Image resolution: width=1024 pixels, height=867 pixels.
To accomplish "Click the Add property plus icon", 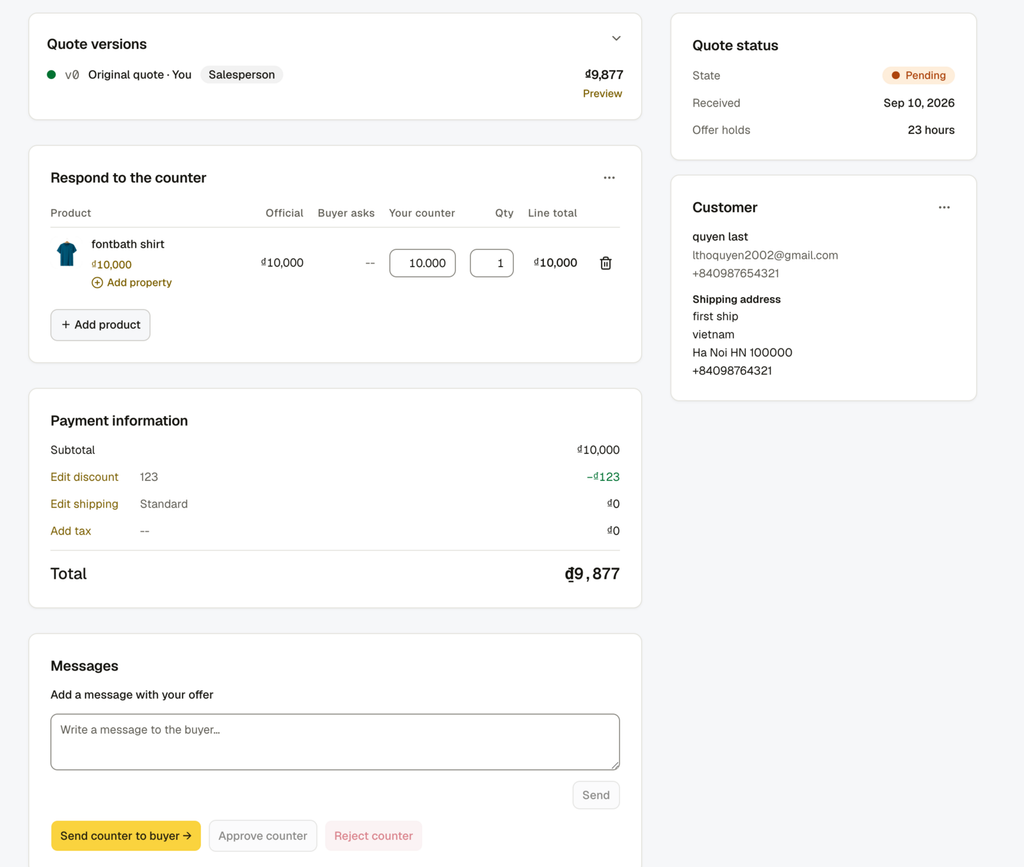I will click(97, 283).
